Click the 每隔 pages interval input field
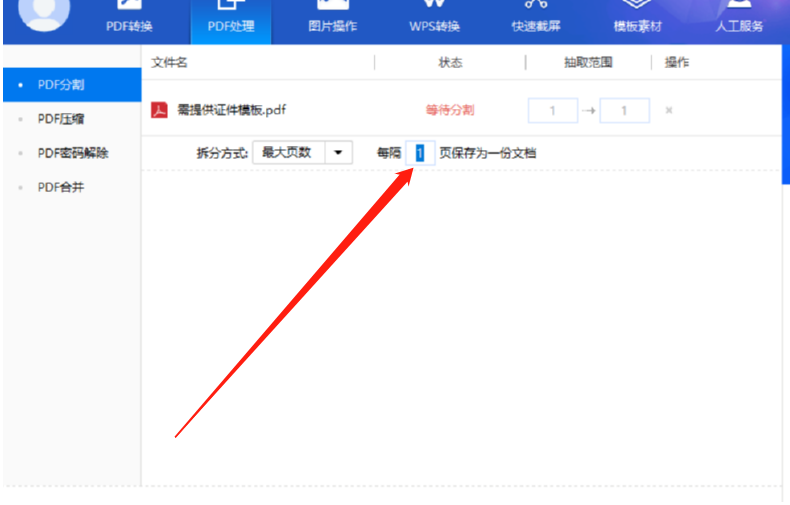The width and height of the screenshot is (790, 505). [x=420, y=153]
